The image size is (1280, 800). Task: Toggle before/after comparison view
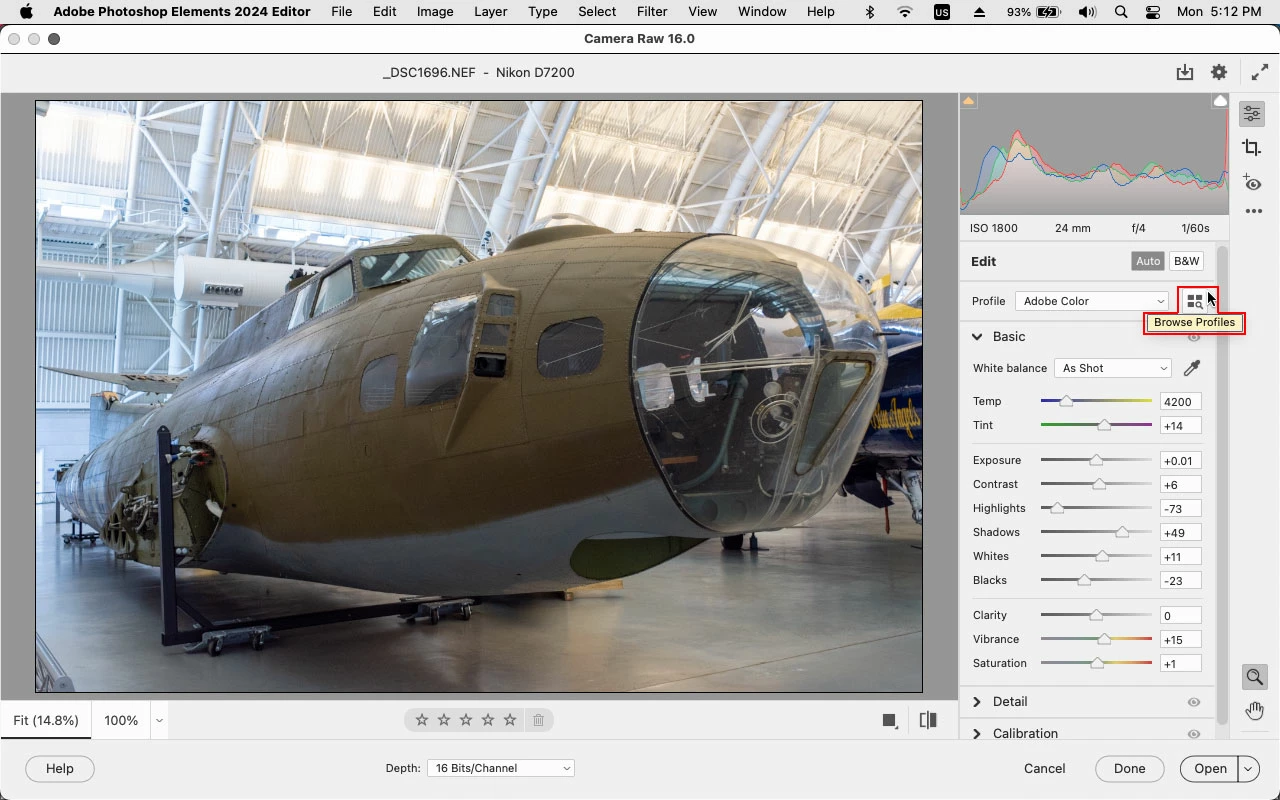(928, 720)
